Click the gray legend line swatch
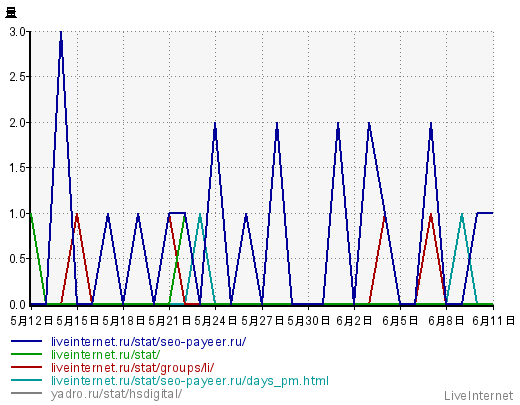The width and height of the screenshot is (520, 405). coord(26,393)
